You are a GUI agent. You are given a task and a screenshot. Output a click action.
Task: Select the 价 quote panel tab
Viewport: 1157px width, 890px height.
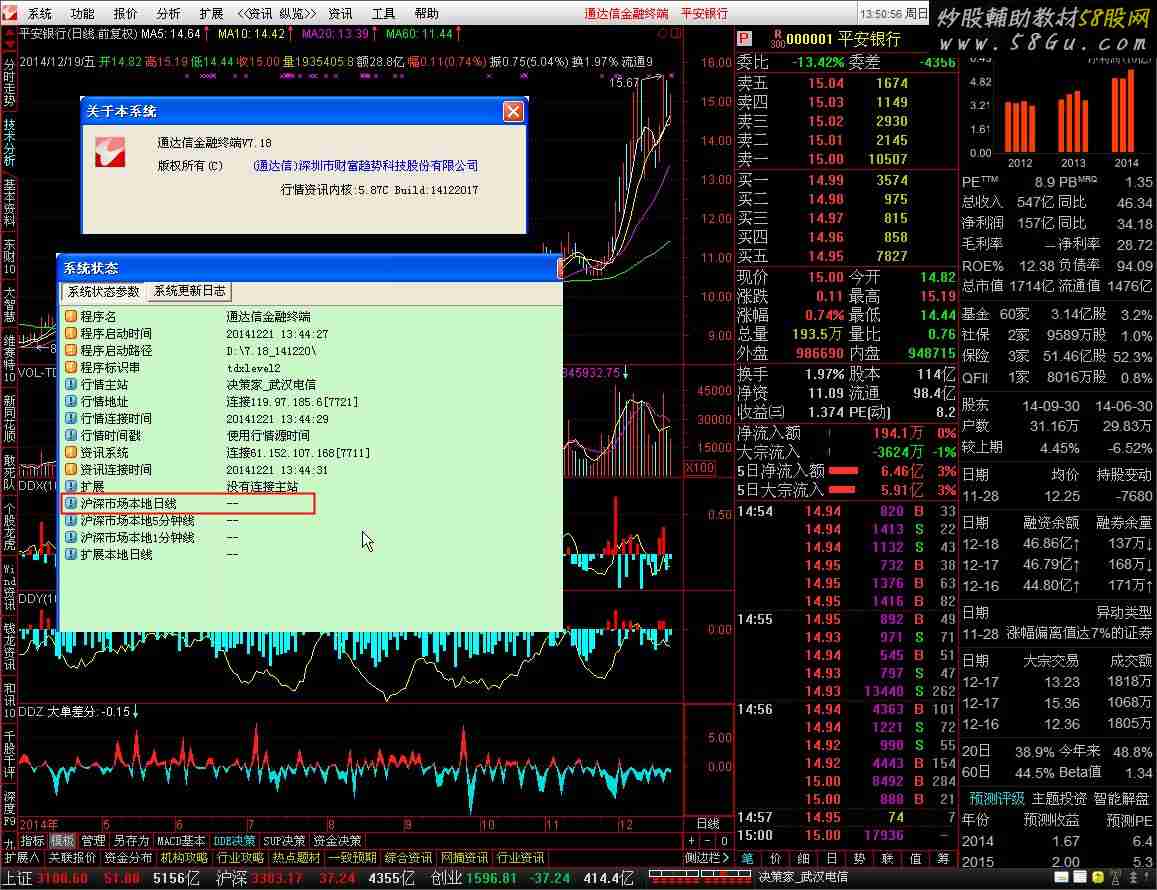[775, 858]
